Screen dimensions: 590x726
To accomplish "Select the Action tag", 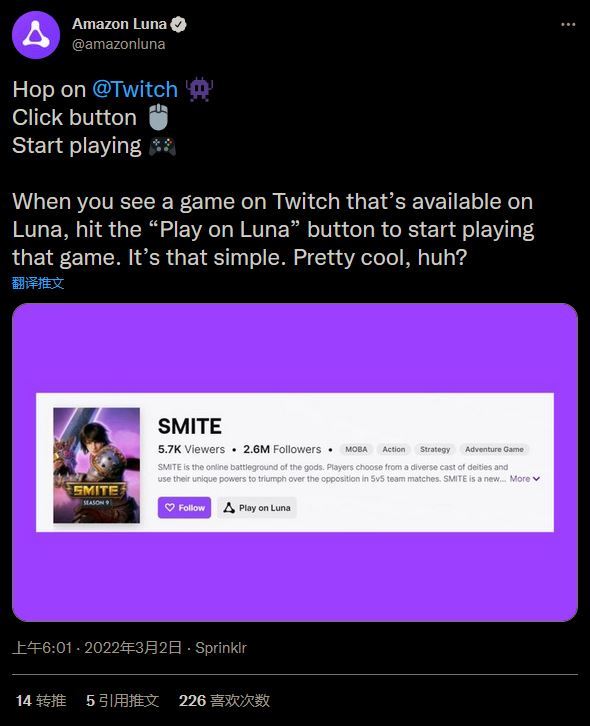I will pyautogui.click(x=394, y=449).
